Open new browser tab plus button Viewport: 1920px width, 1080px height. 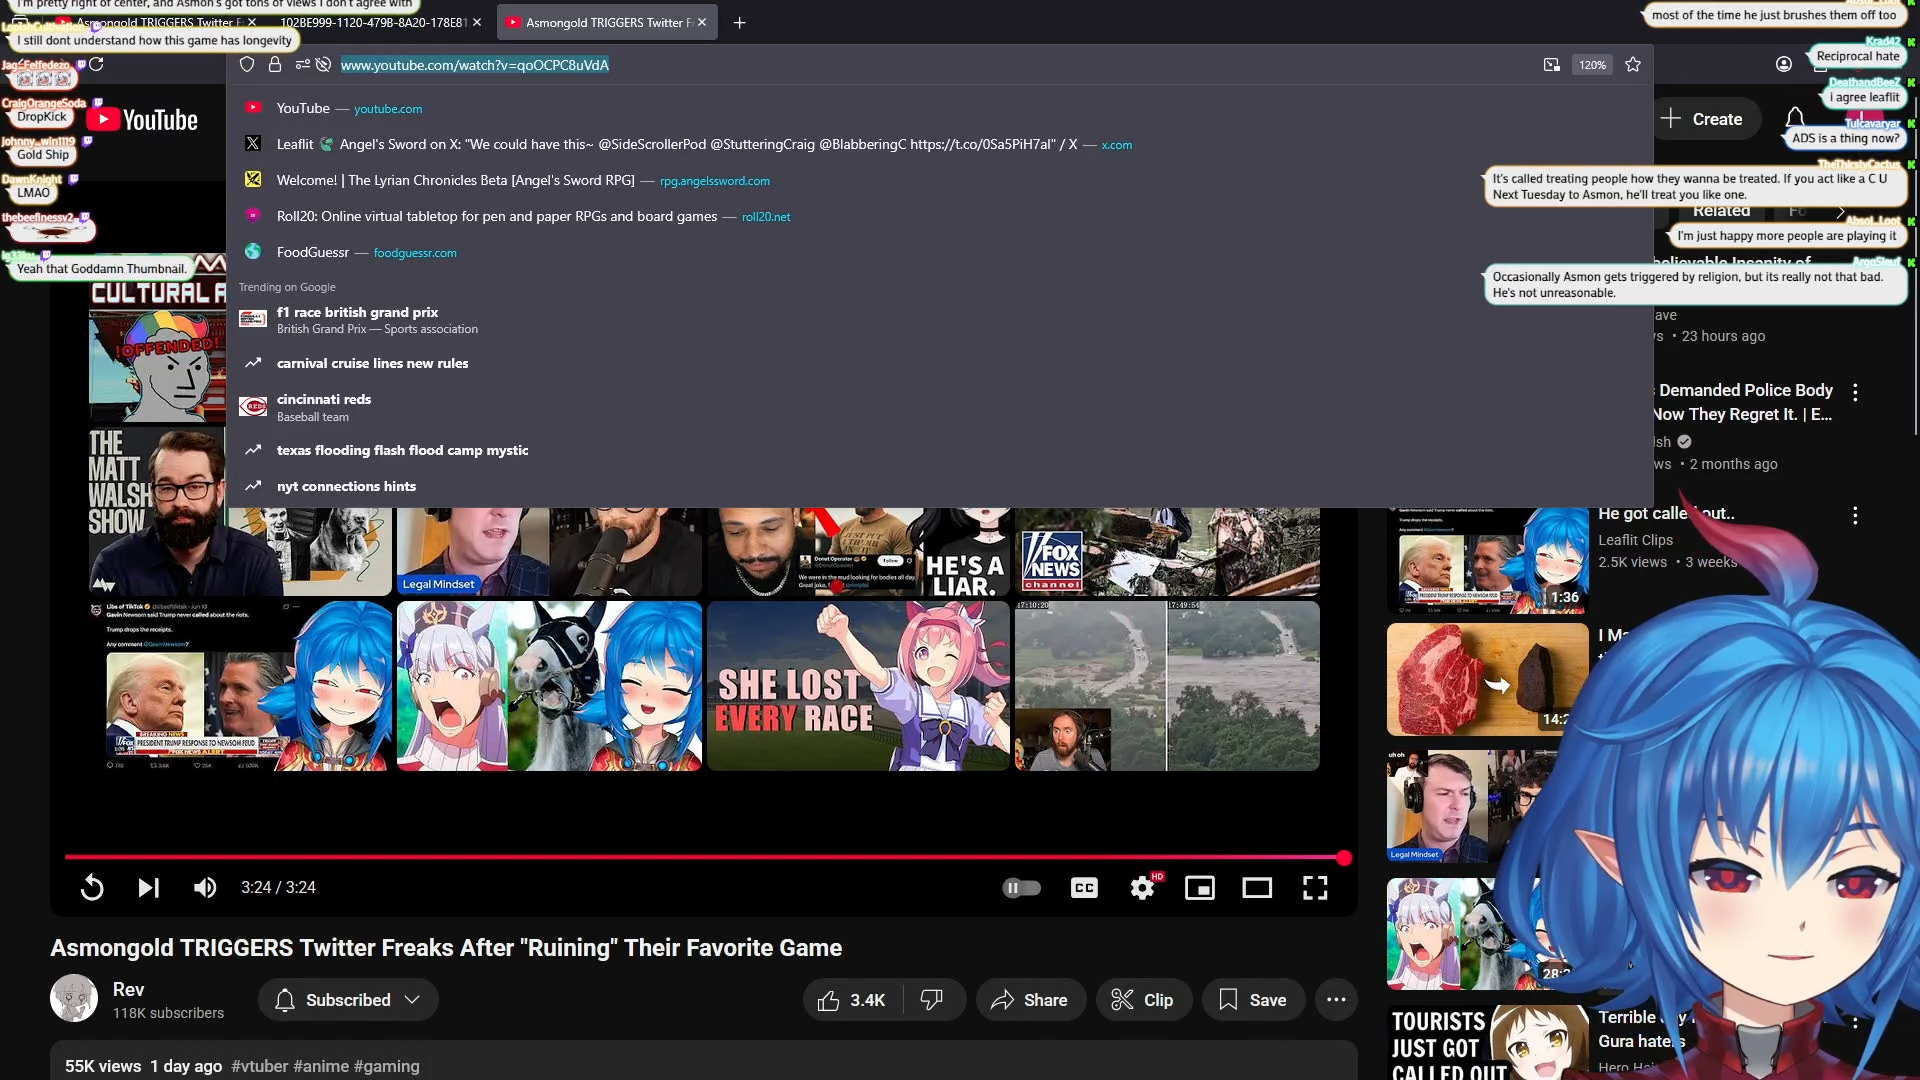[740, 22]
